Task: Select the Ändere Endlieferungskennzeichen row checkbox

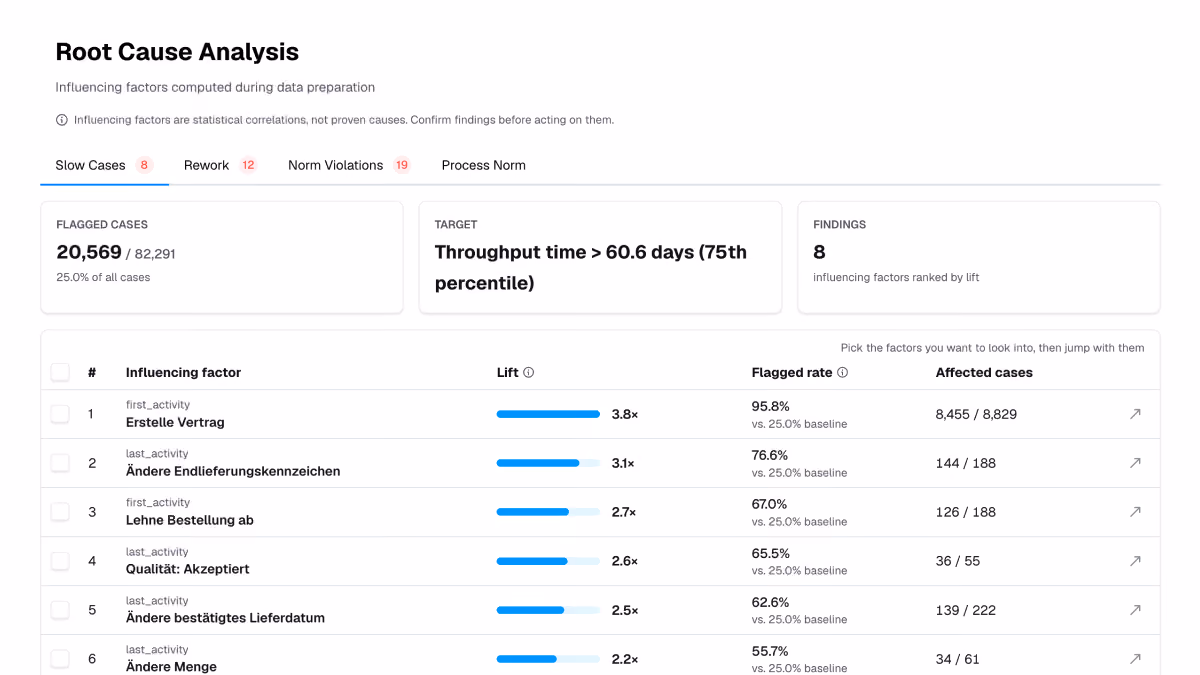Action: (x=60, y=463)
